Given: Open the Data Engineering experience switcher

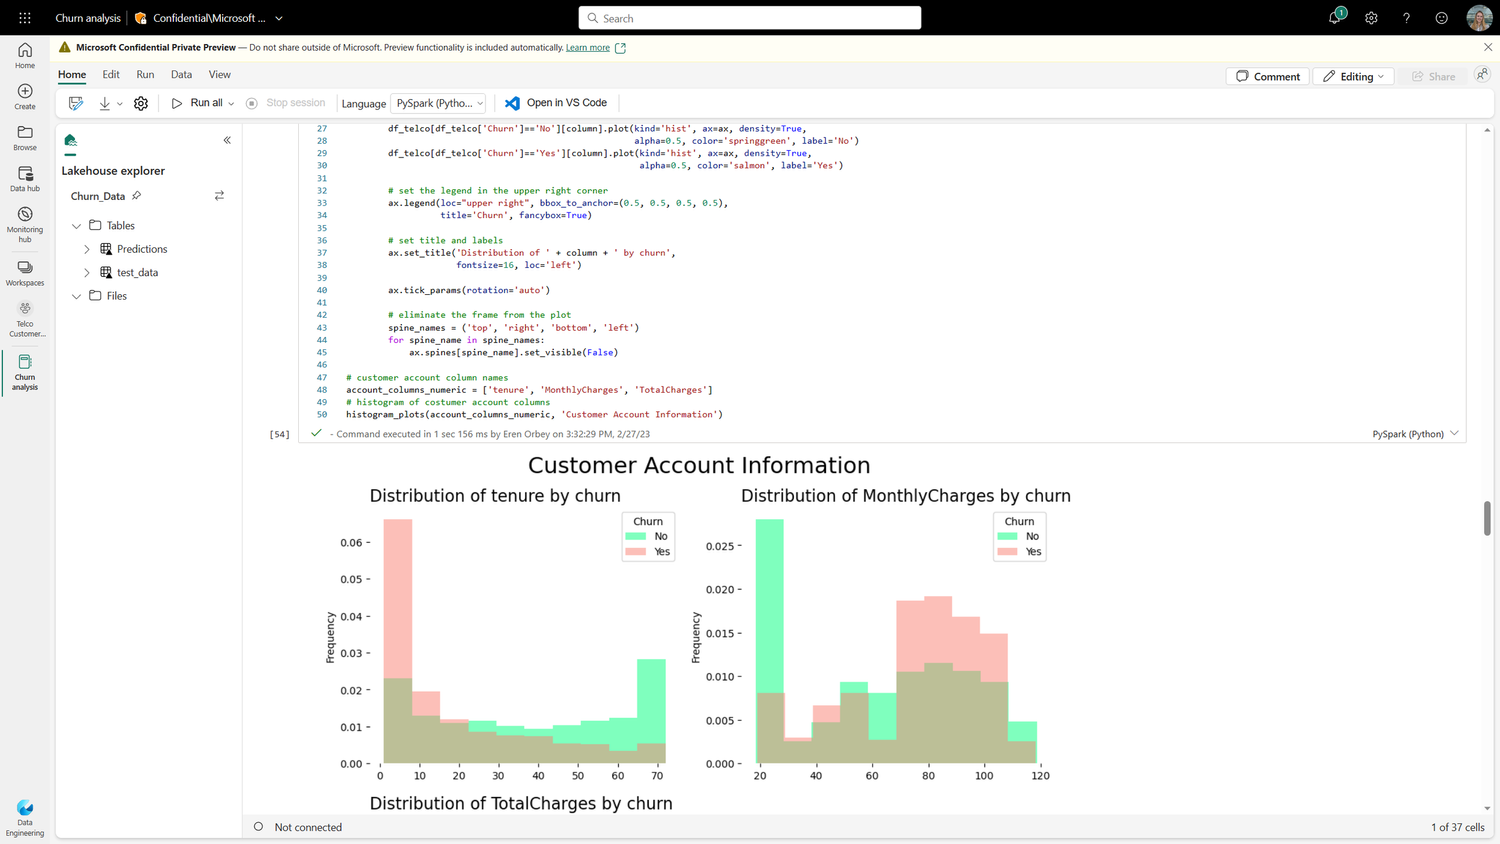Looking at the screenshot, I should (24, 814).
